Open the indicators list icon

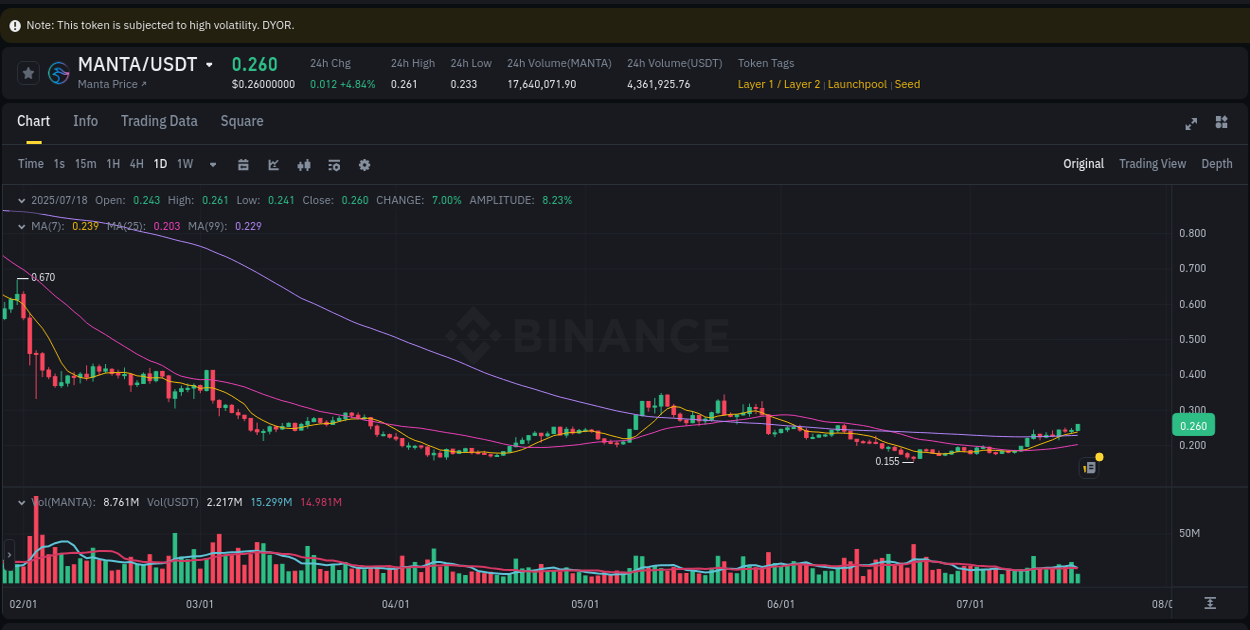tap(334, 164)
